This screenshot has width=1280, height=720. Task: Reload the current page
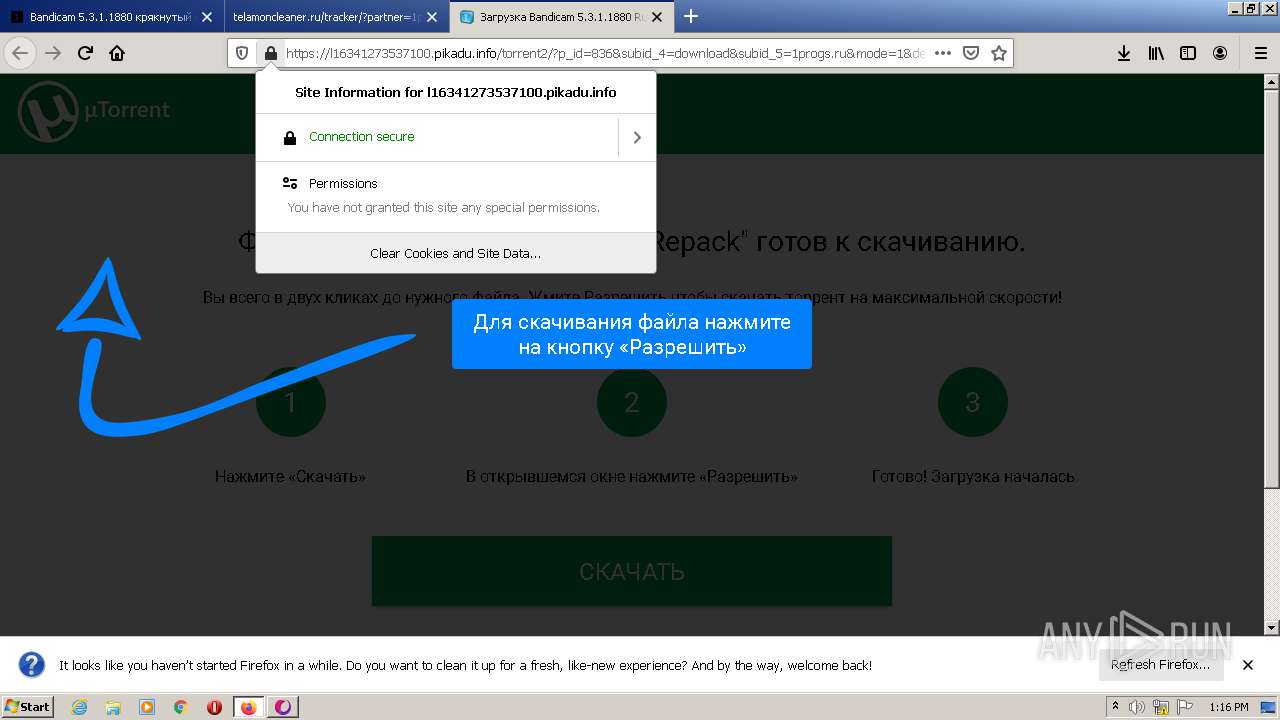pyautogui.click(x=85, y=53)
